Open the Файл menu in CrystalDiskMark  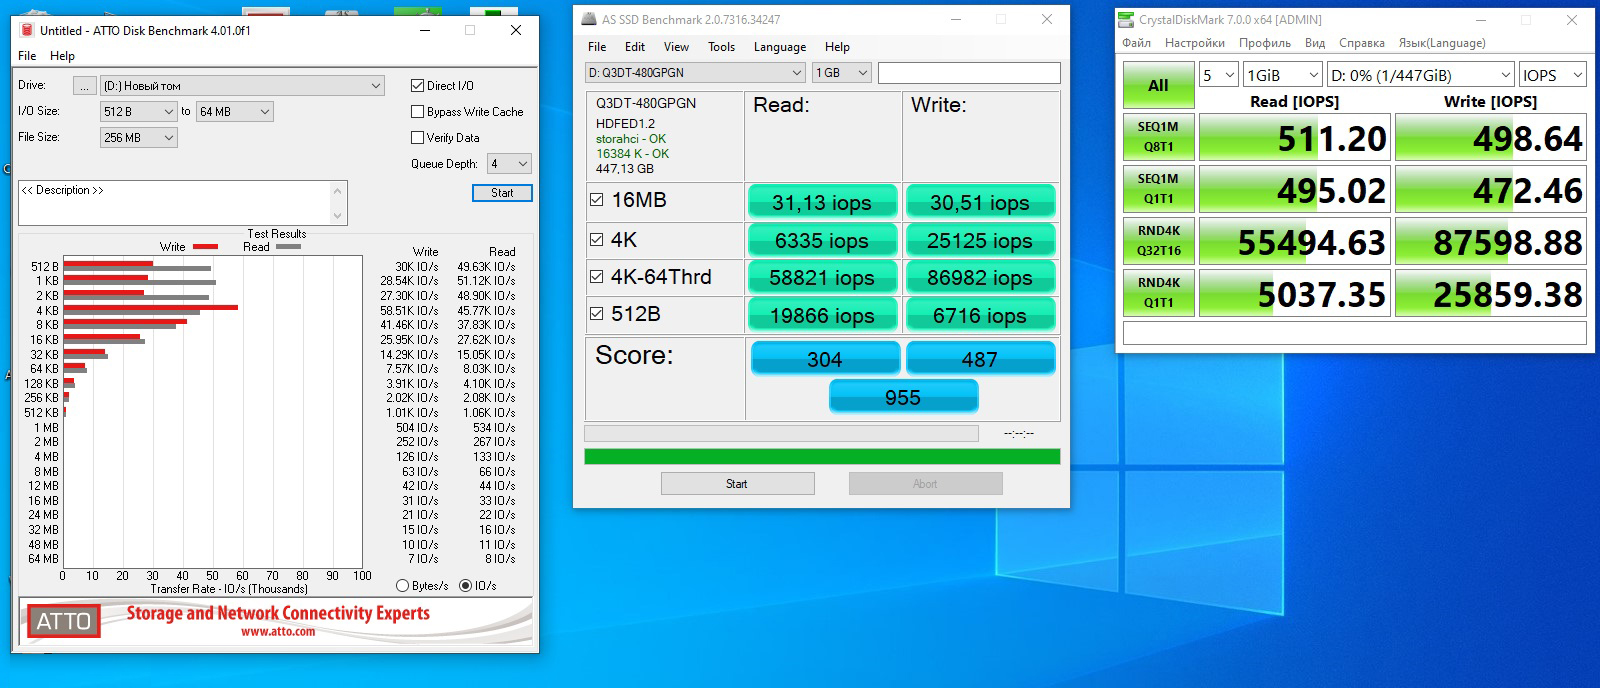click(x=1136, y=43)
